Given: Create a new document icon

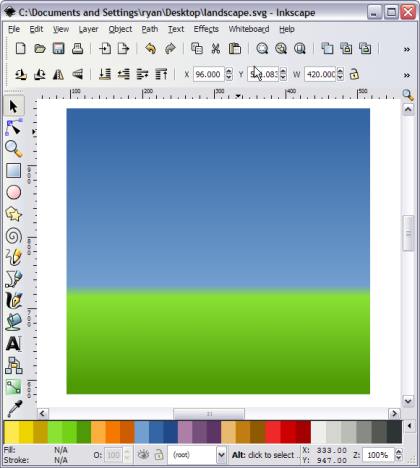Looking at the screenshot, I should 21,49.
